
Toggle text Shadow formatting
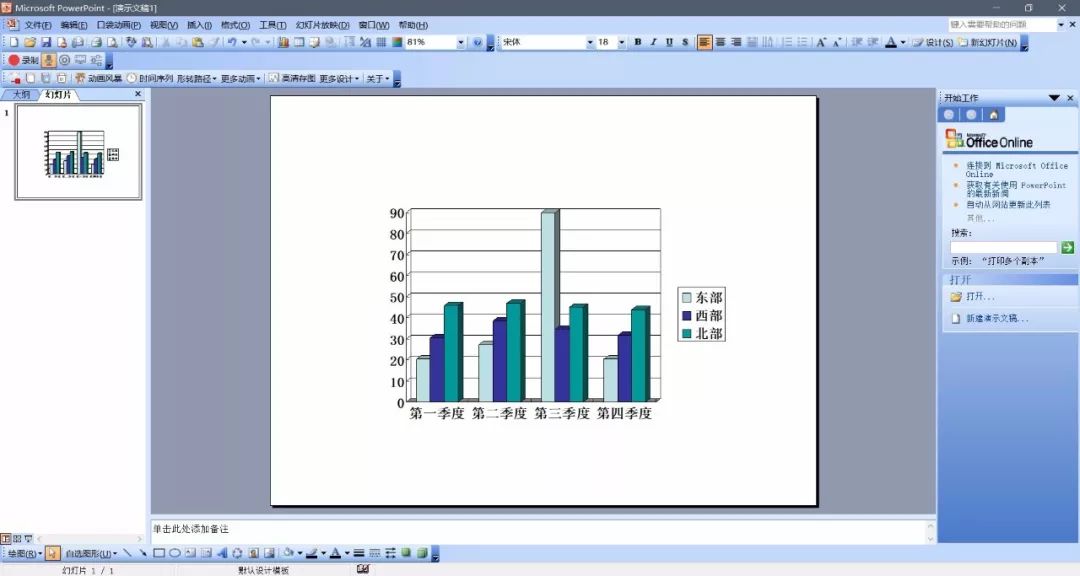click(685, 42)
